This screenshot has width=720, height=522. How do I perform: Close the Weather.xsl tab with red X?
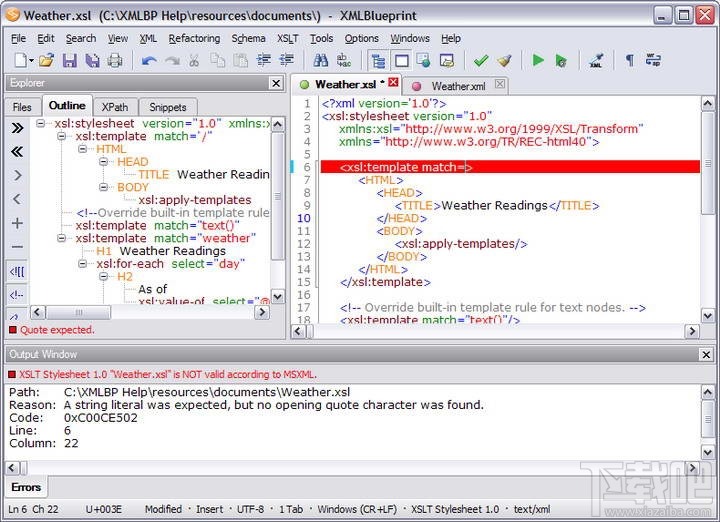pos(393,82)
